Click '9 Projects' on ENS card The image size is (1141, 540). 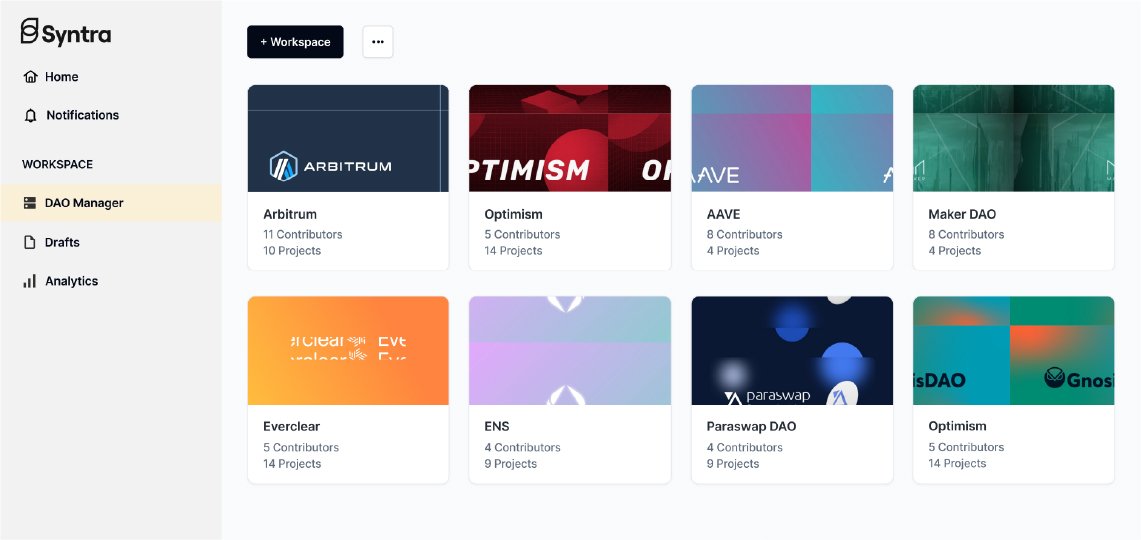511,464
